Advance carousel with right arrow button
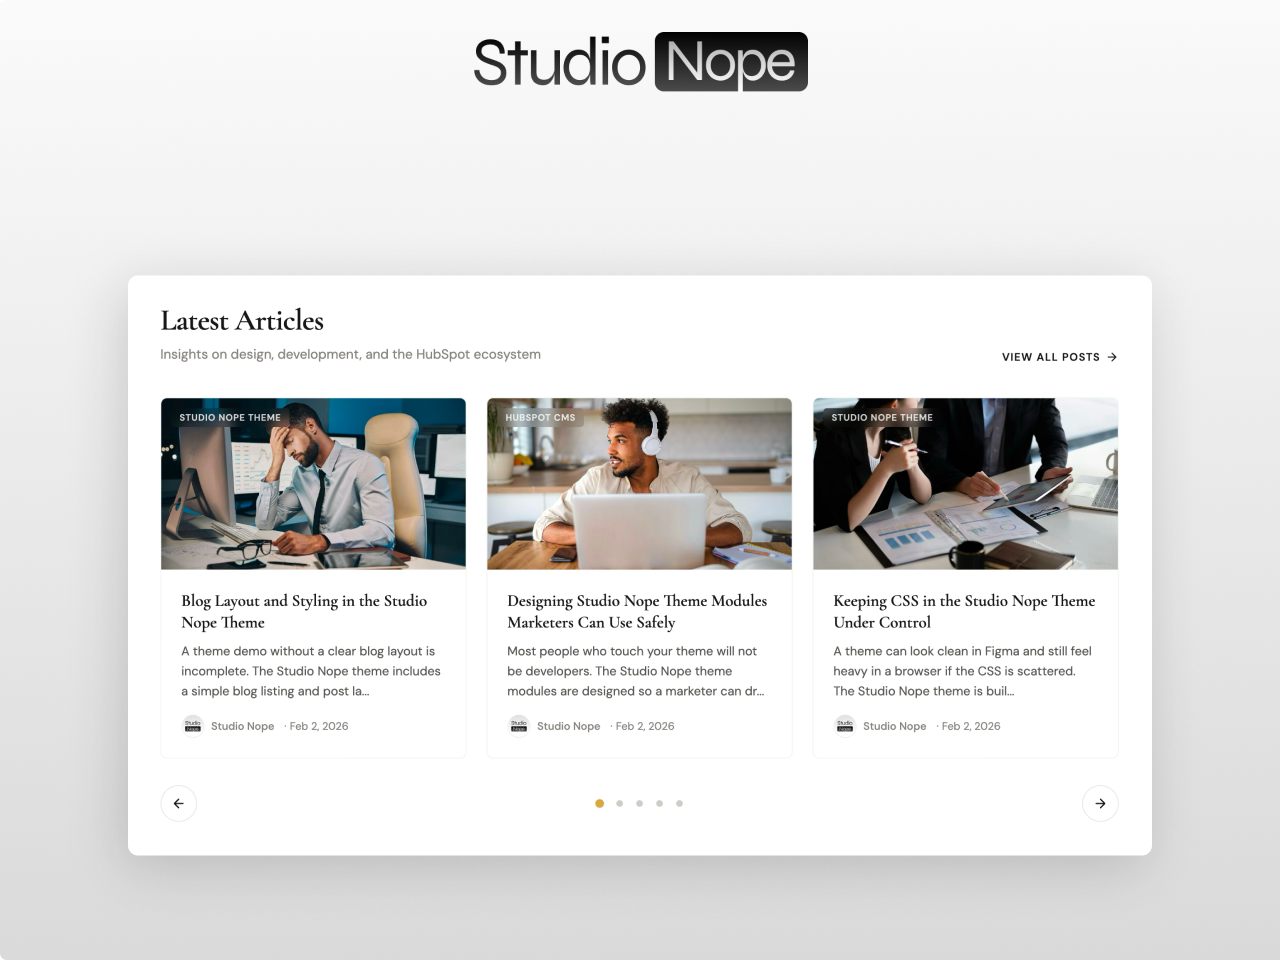The image size is (1280, 960). point(1100,803)
